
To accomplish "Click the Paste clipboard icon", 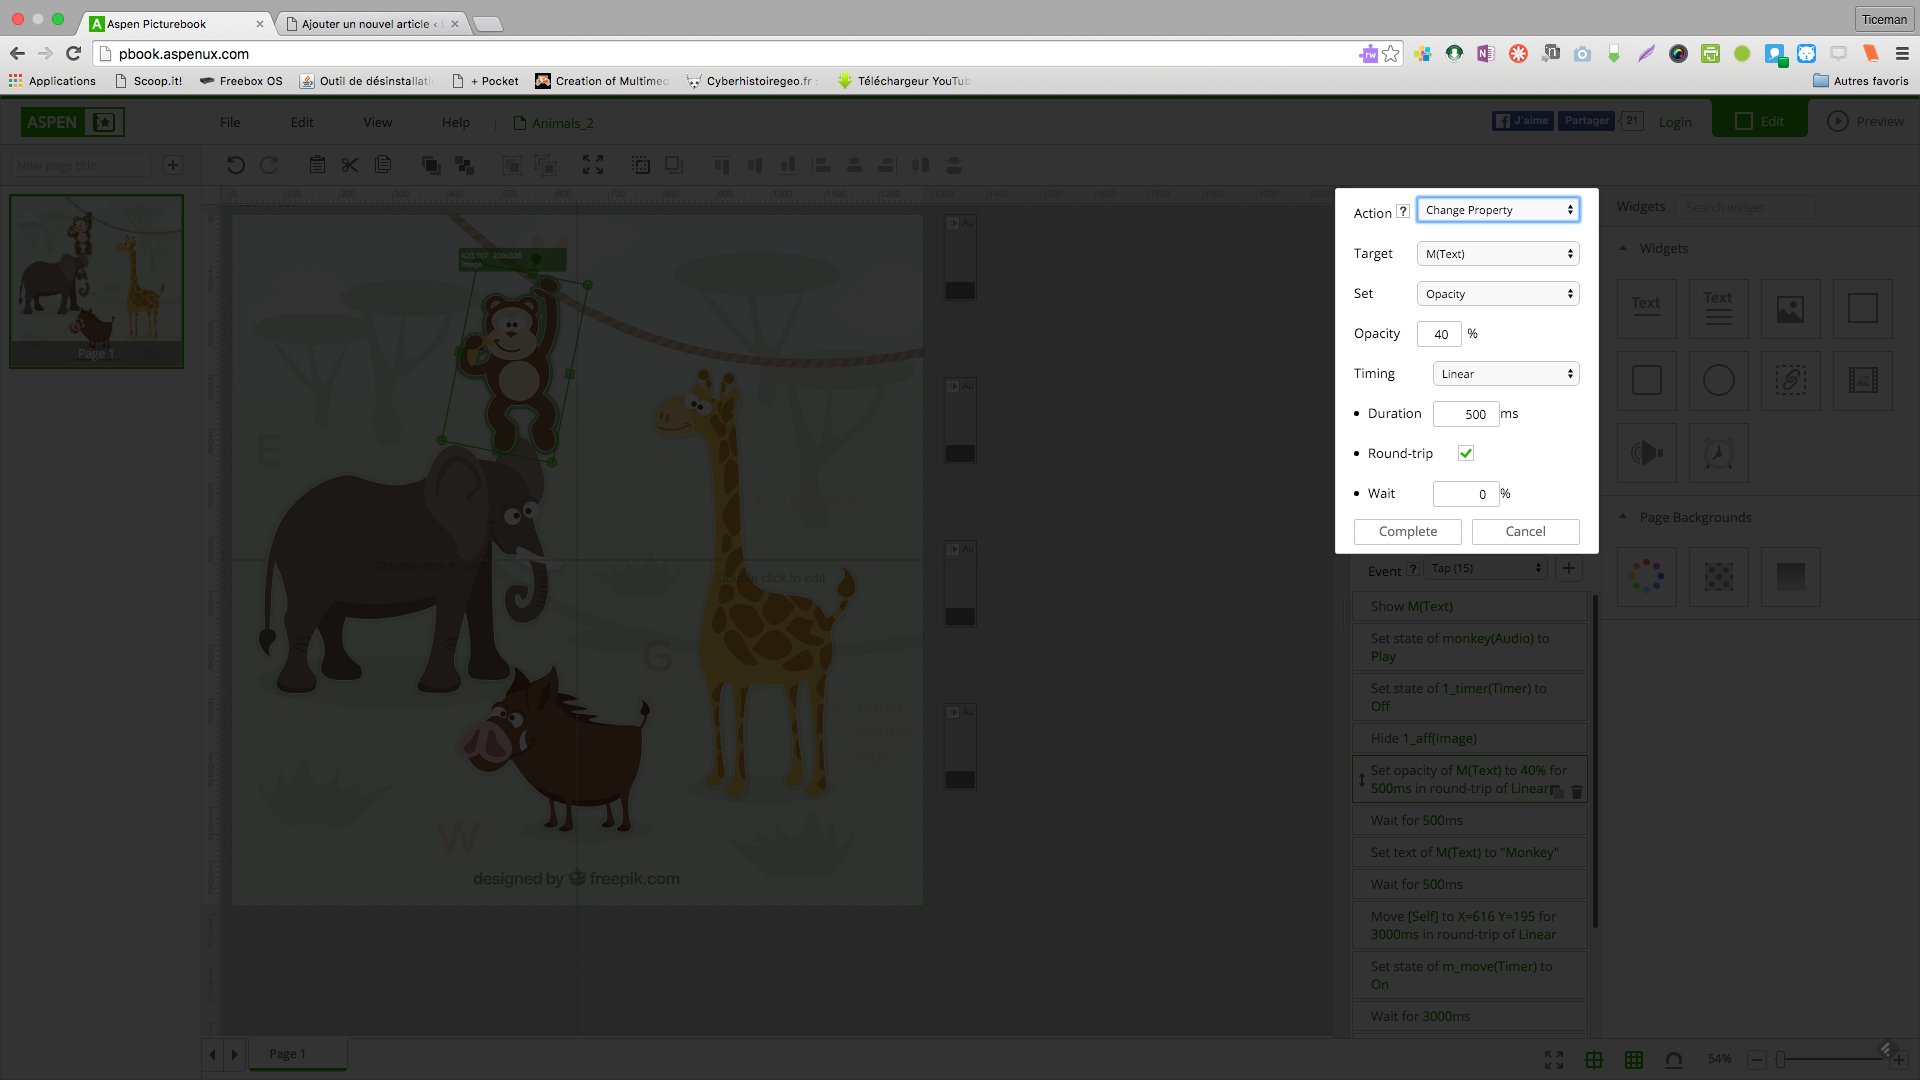I will [x=317, y=165].
